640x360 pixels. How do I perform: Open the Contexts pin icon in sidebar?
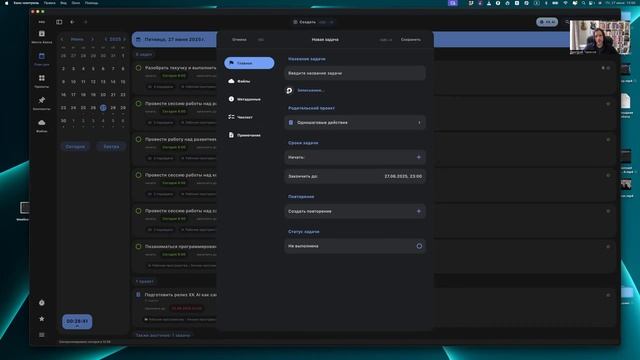(x=42, y=100)
